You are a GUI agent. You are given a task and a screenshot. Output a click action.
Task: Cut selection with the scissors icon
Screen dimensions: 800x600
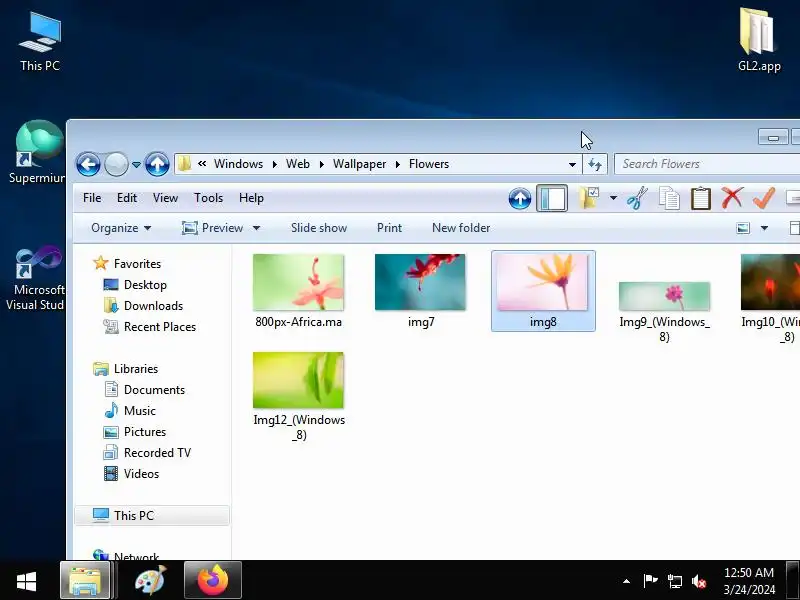637,198
